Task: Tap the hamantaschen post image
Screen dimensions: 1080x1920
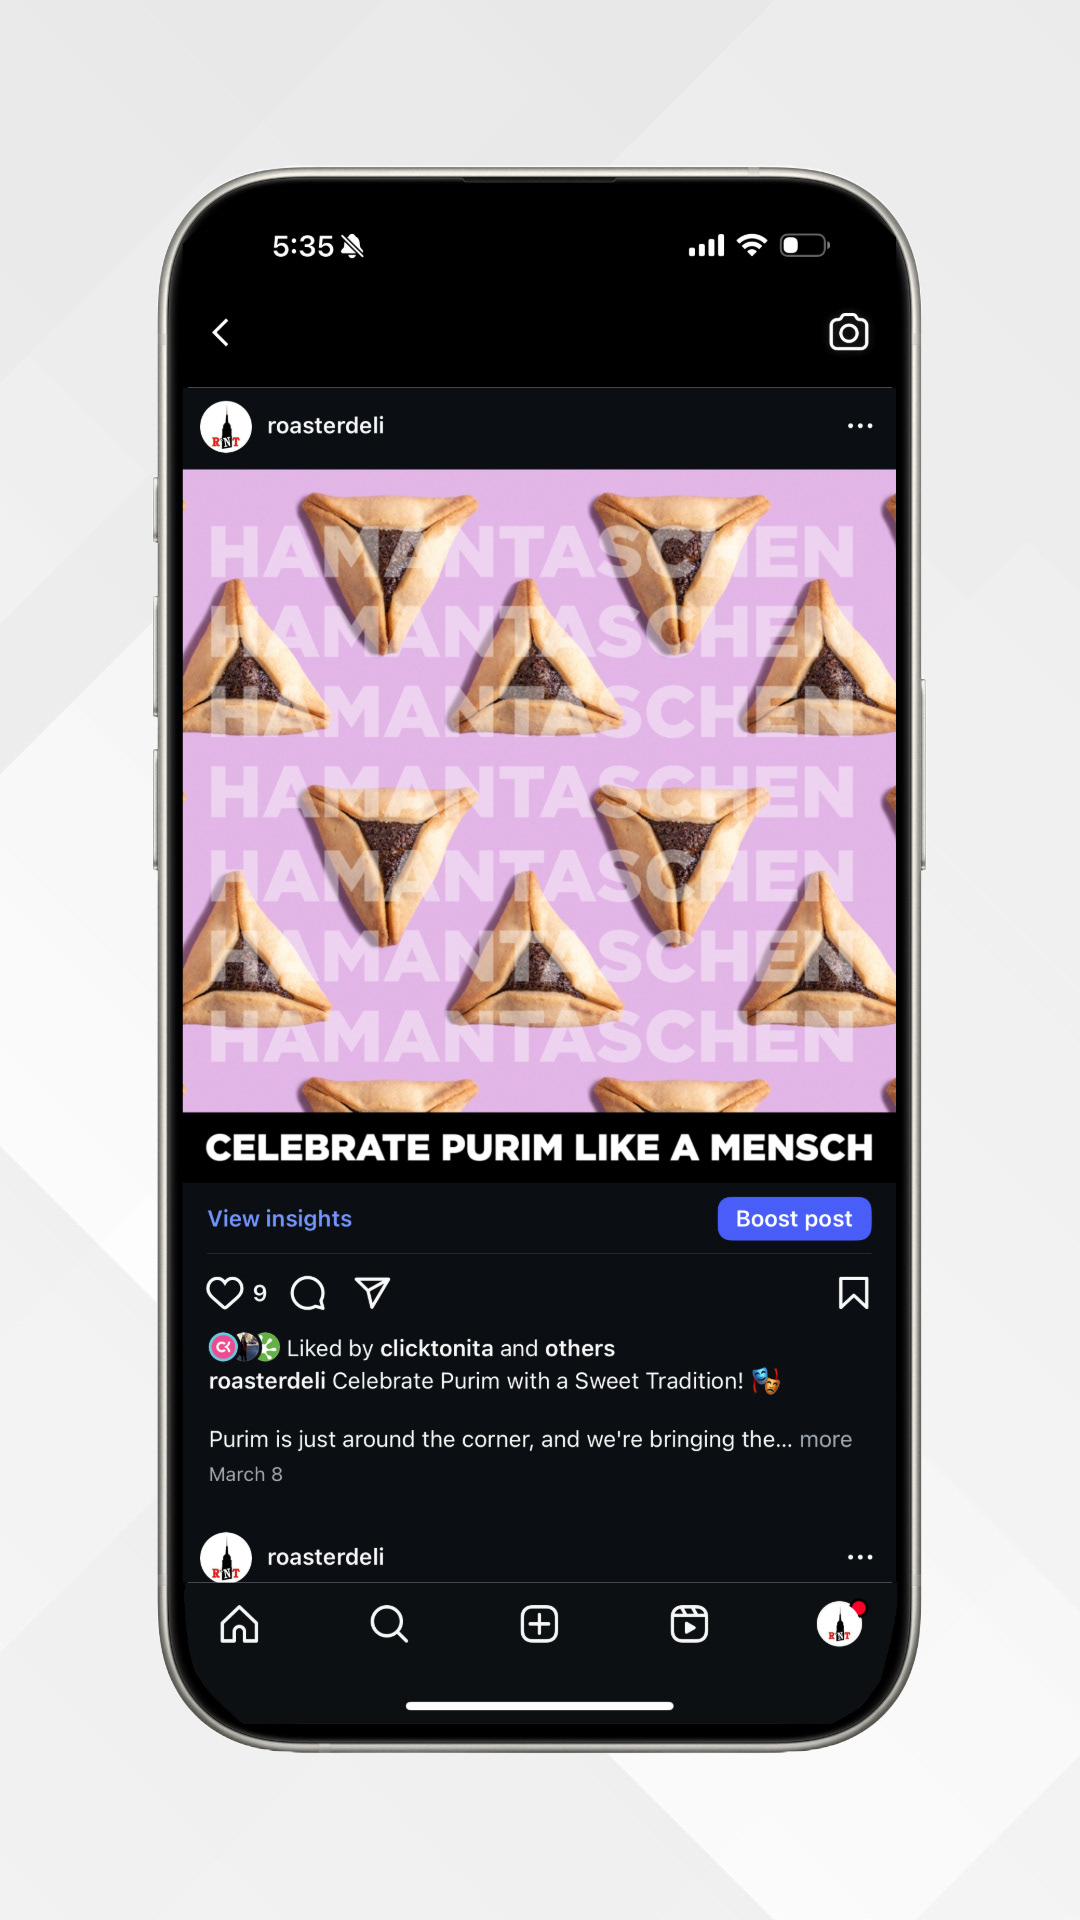Action: tap(539, 791)
